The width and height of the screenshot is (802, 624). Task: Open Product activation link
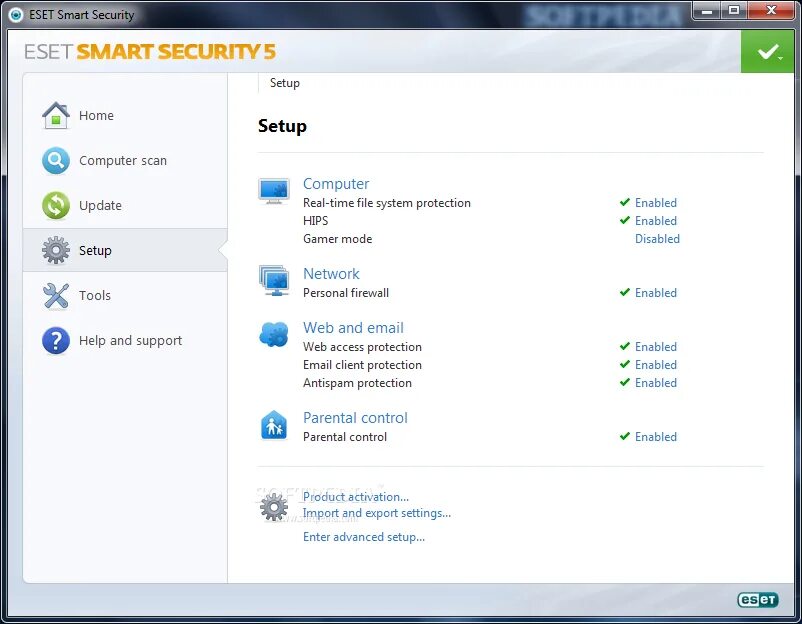[x=356, y=496]
